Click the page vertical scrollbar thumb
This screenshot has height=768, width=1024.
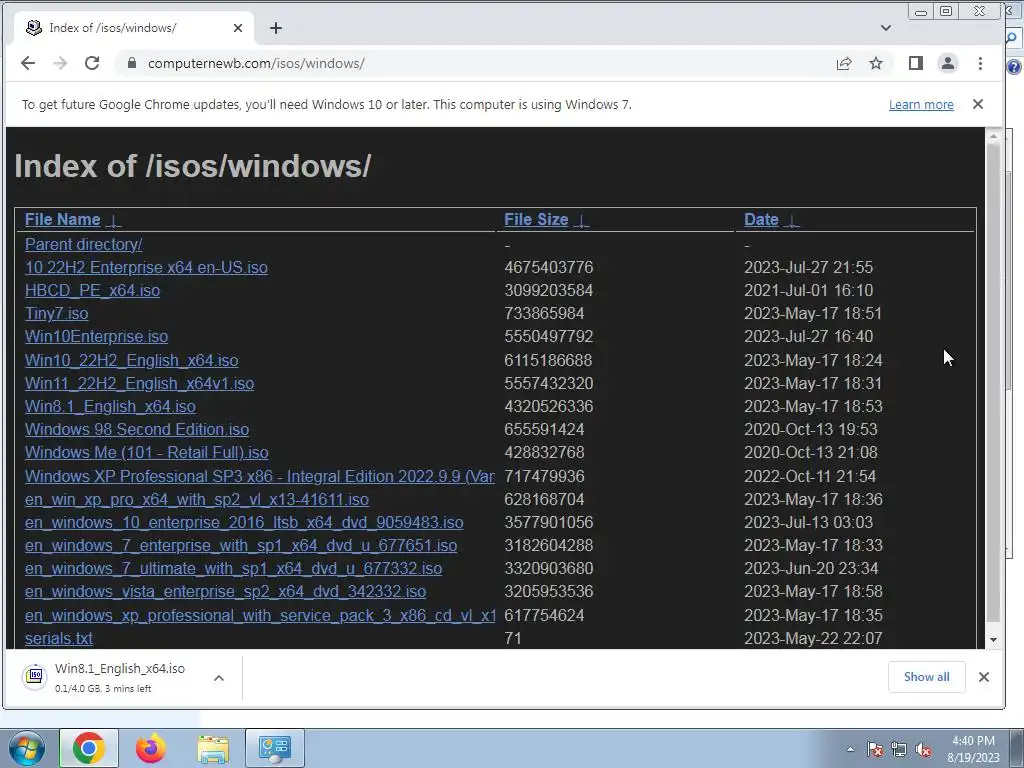993,382
